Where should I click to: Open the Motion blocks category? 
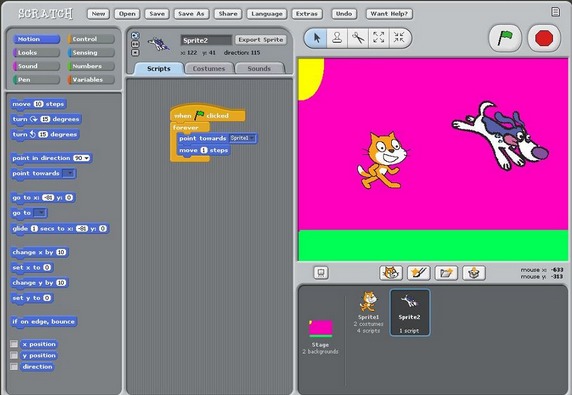coord(36,39)
